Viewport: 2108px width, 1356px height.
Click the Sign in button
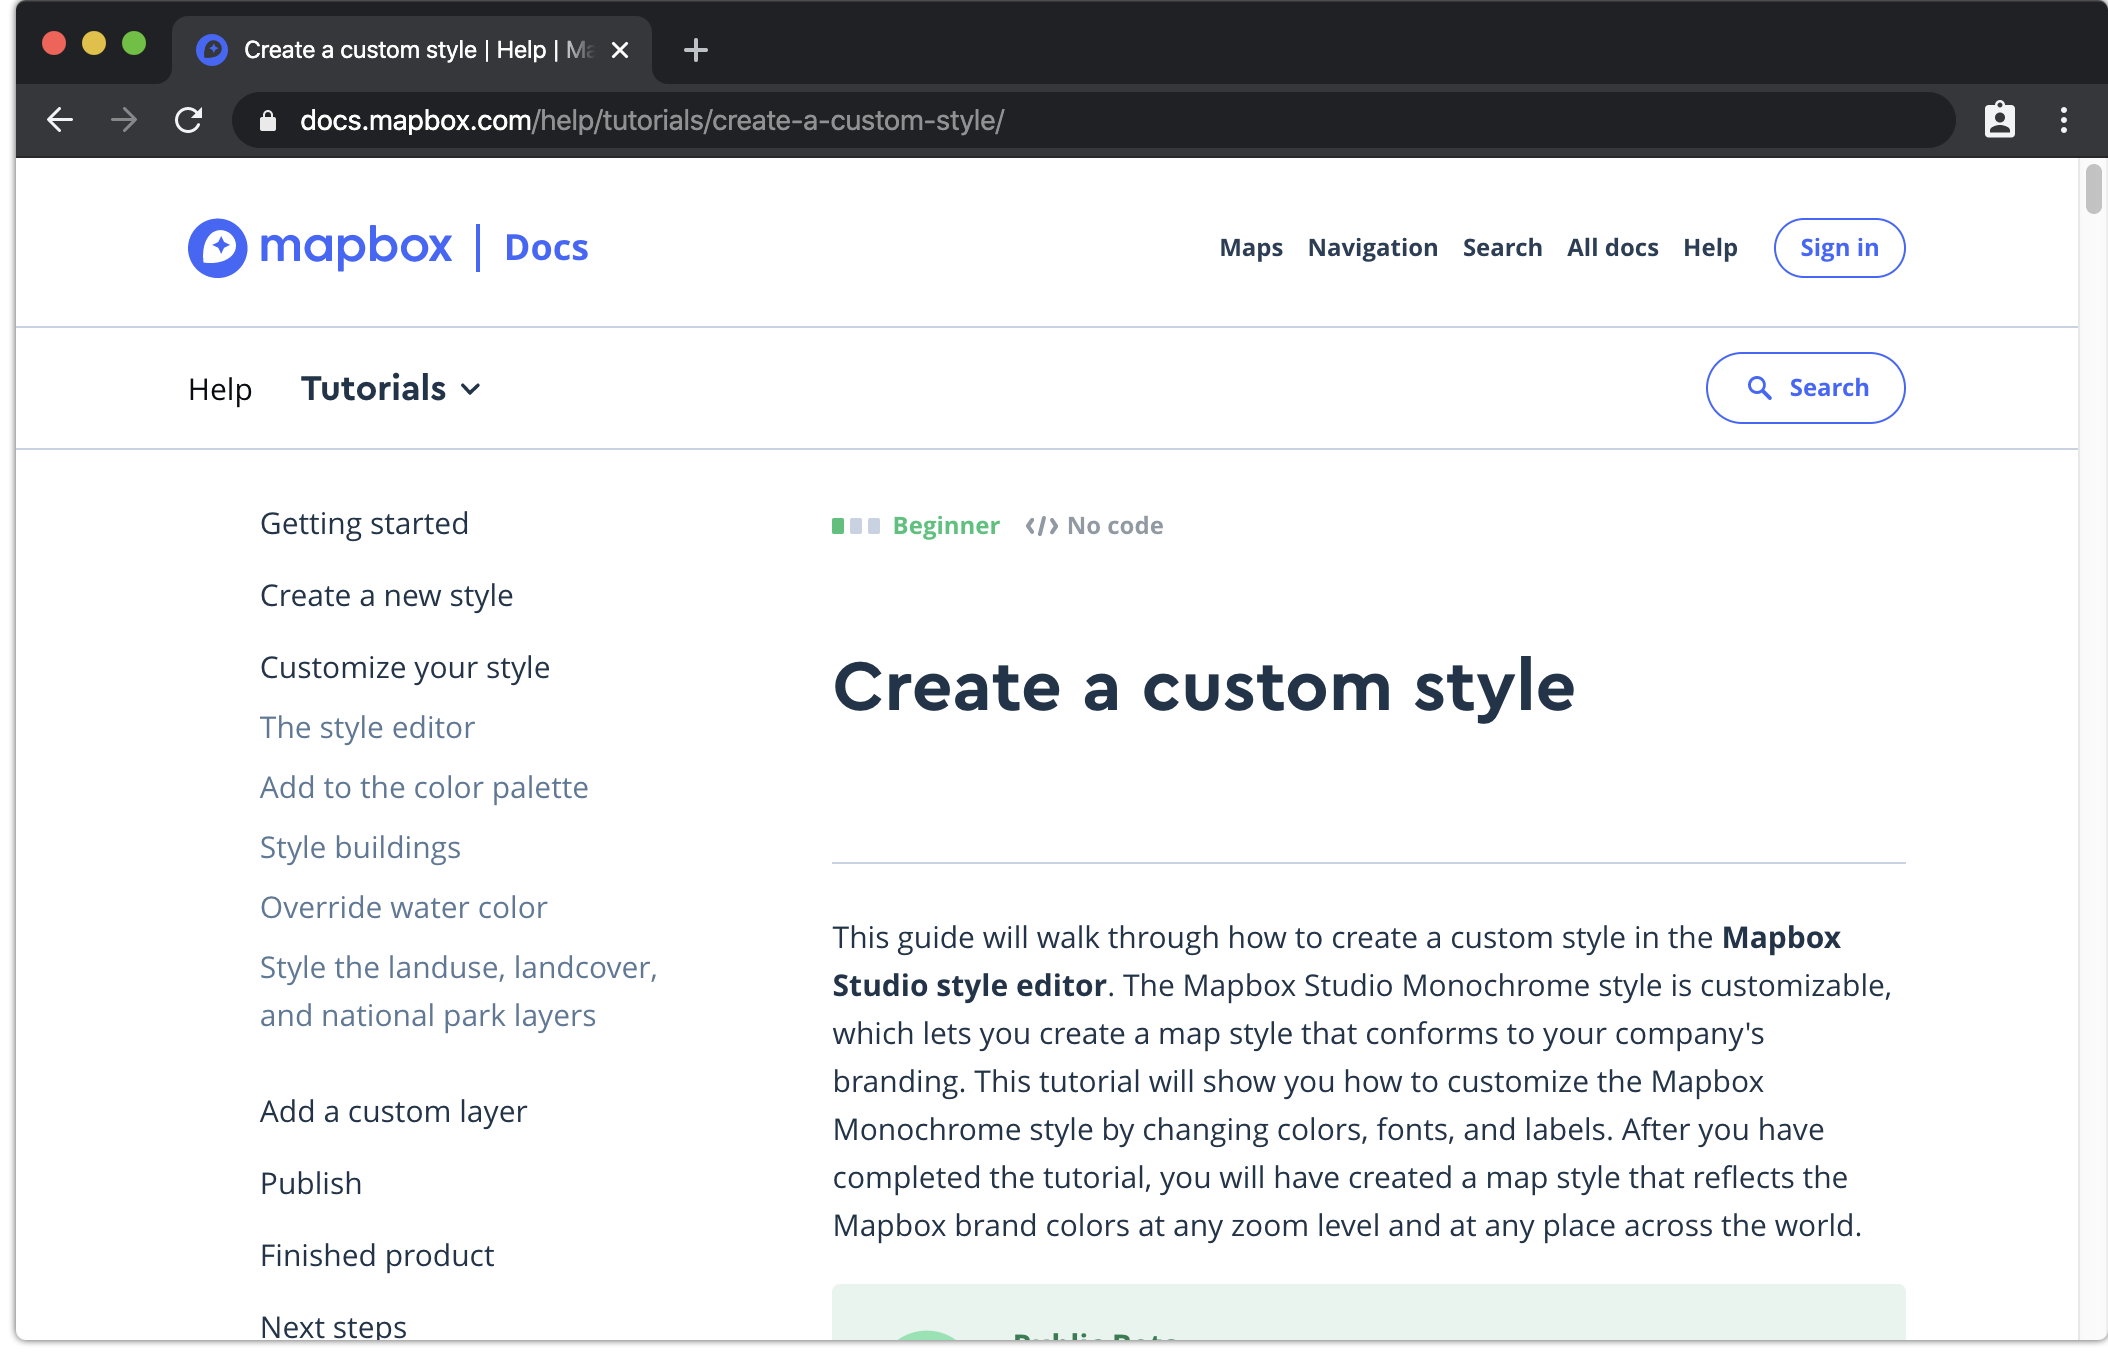click(x=1839, y=247)
